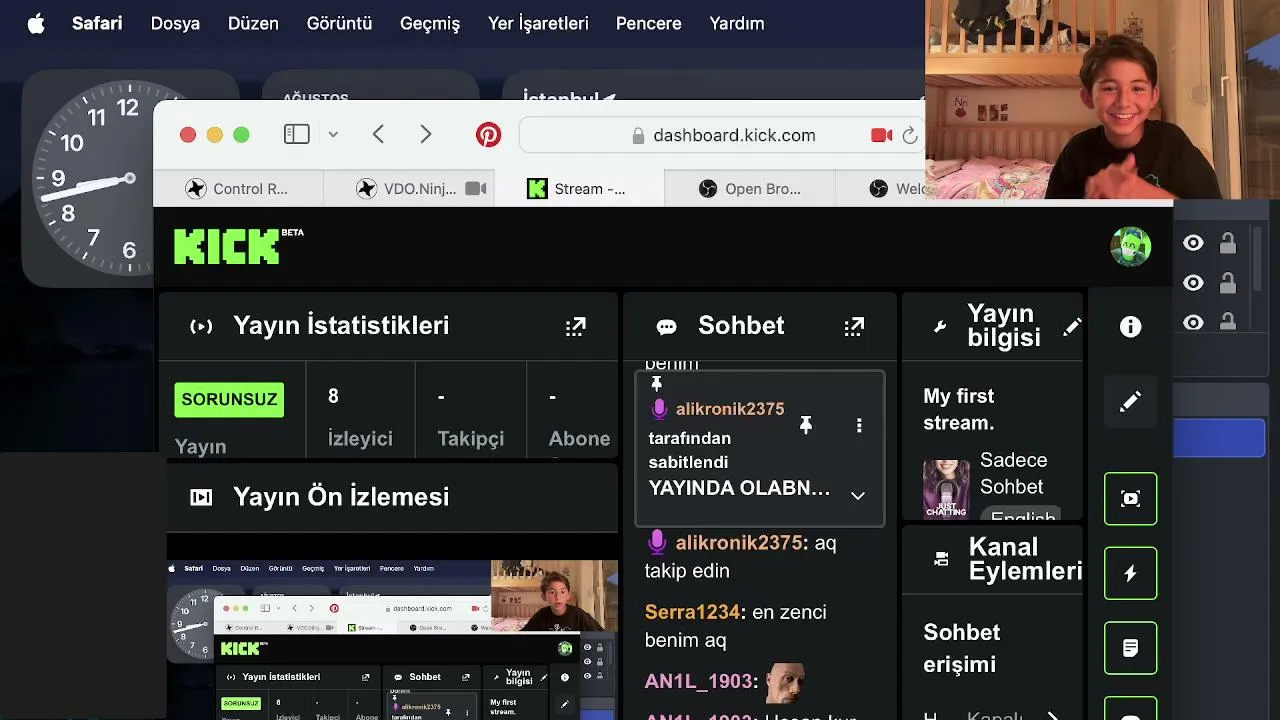Open the Yer İşaretleri menu
Screen dimensions: 1280x720
[x=538, y=23]
